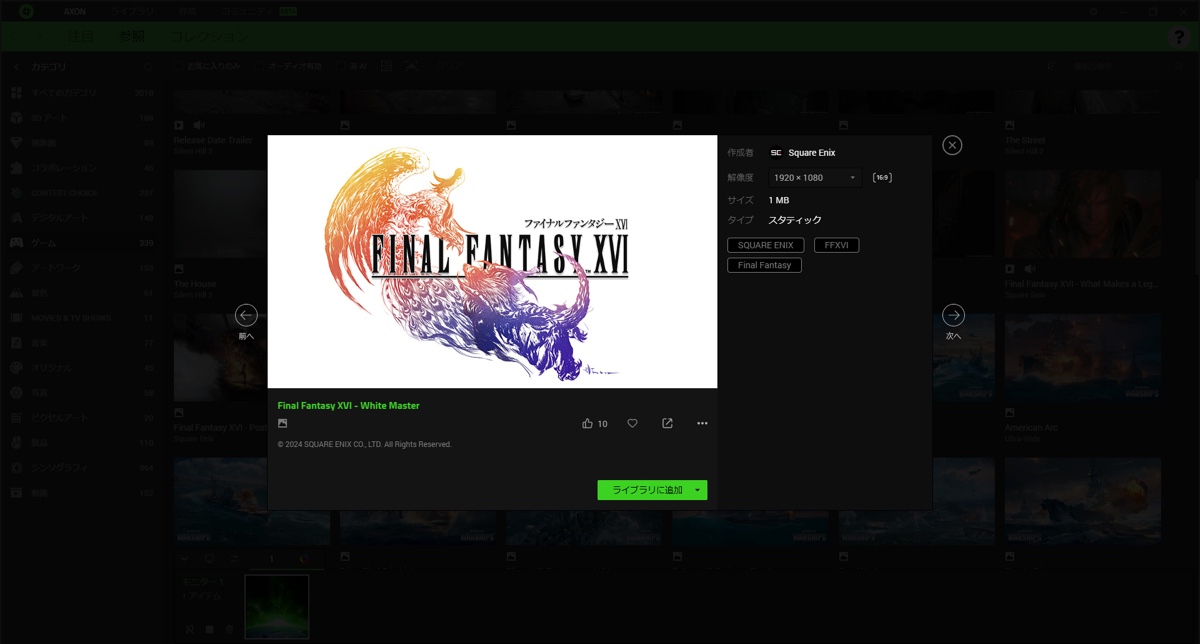Click the share icon below the preview
The height and width of the screenshot is (644, 1200).
coord(667,424)
